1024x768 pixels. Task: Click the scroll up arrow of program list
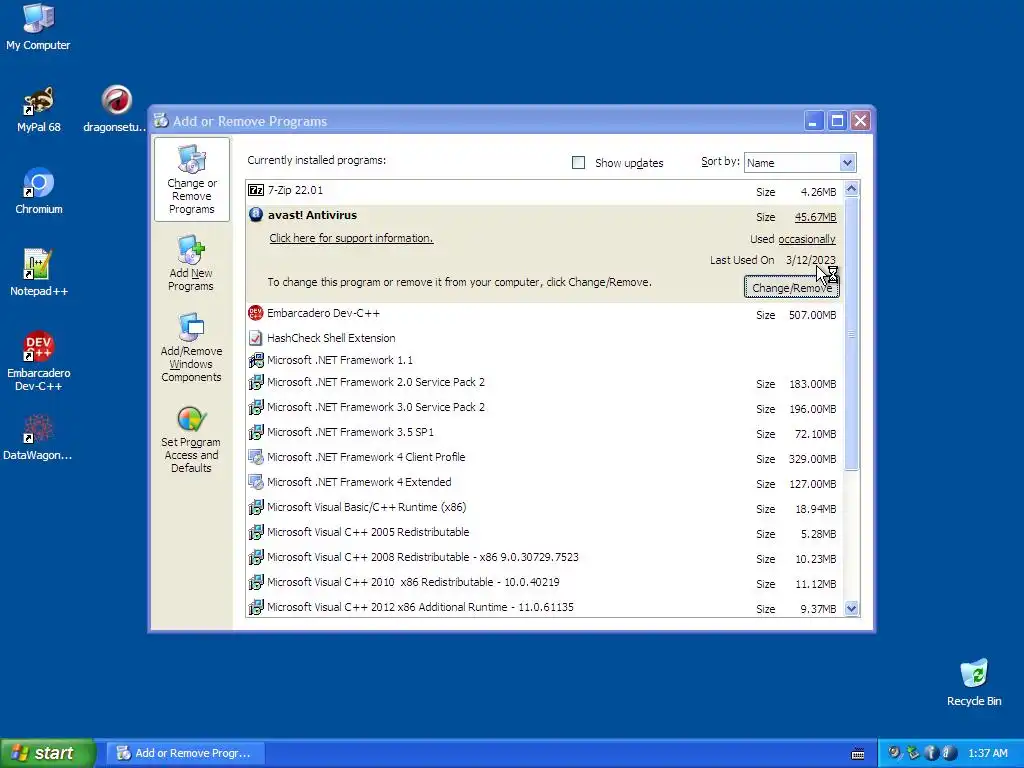851,189
